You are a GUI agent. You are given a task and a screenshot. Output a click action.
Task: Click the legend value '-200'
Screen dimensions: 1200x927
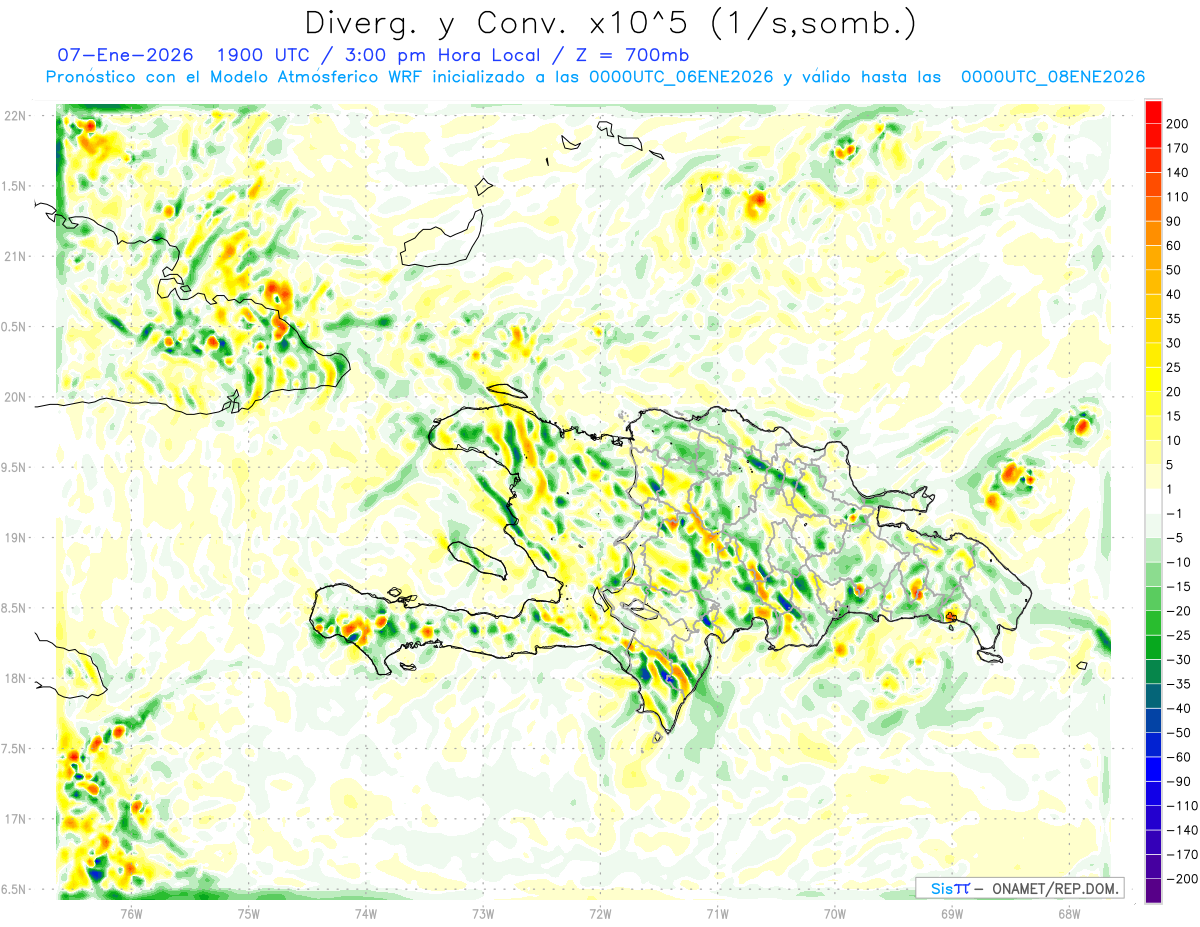click(1182, 879)
